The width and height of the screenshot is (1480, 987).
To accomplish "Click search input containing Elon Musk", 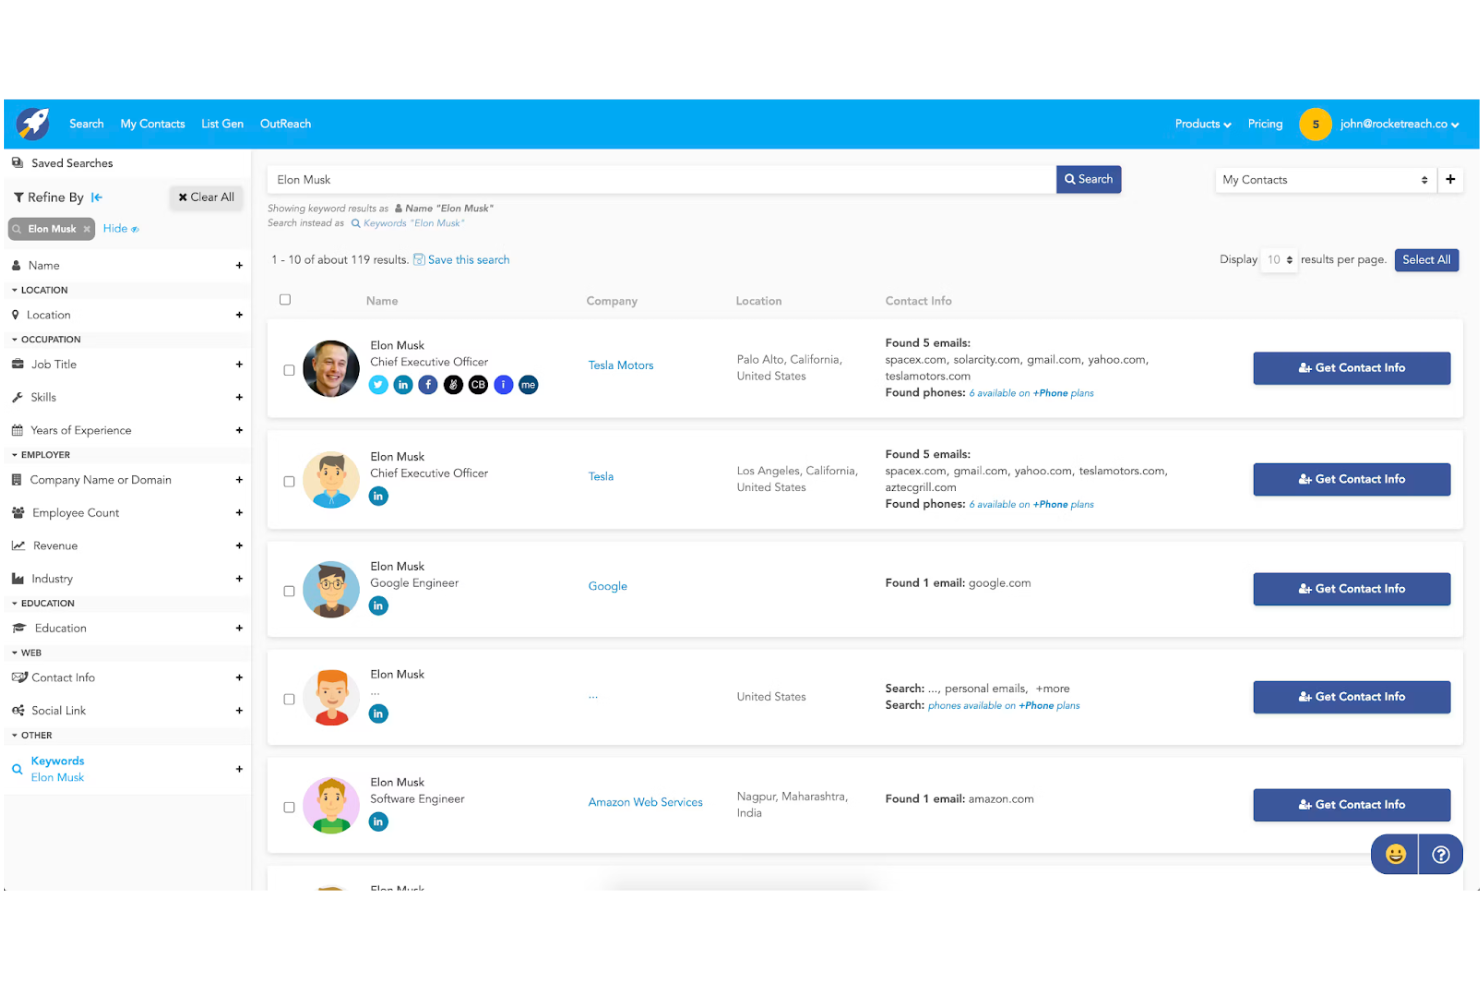I will tap(661, 180).
